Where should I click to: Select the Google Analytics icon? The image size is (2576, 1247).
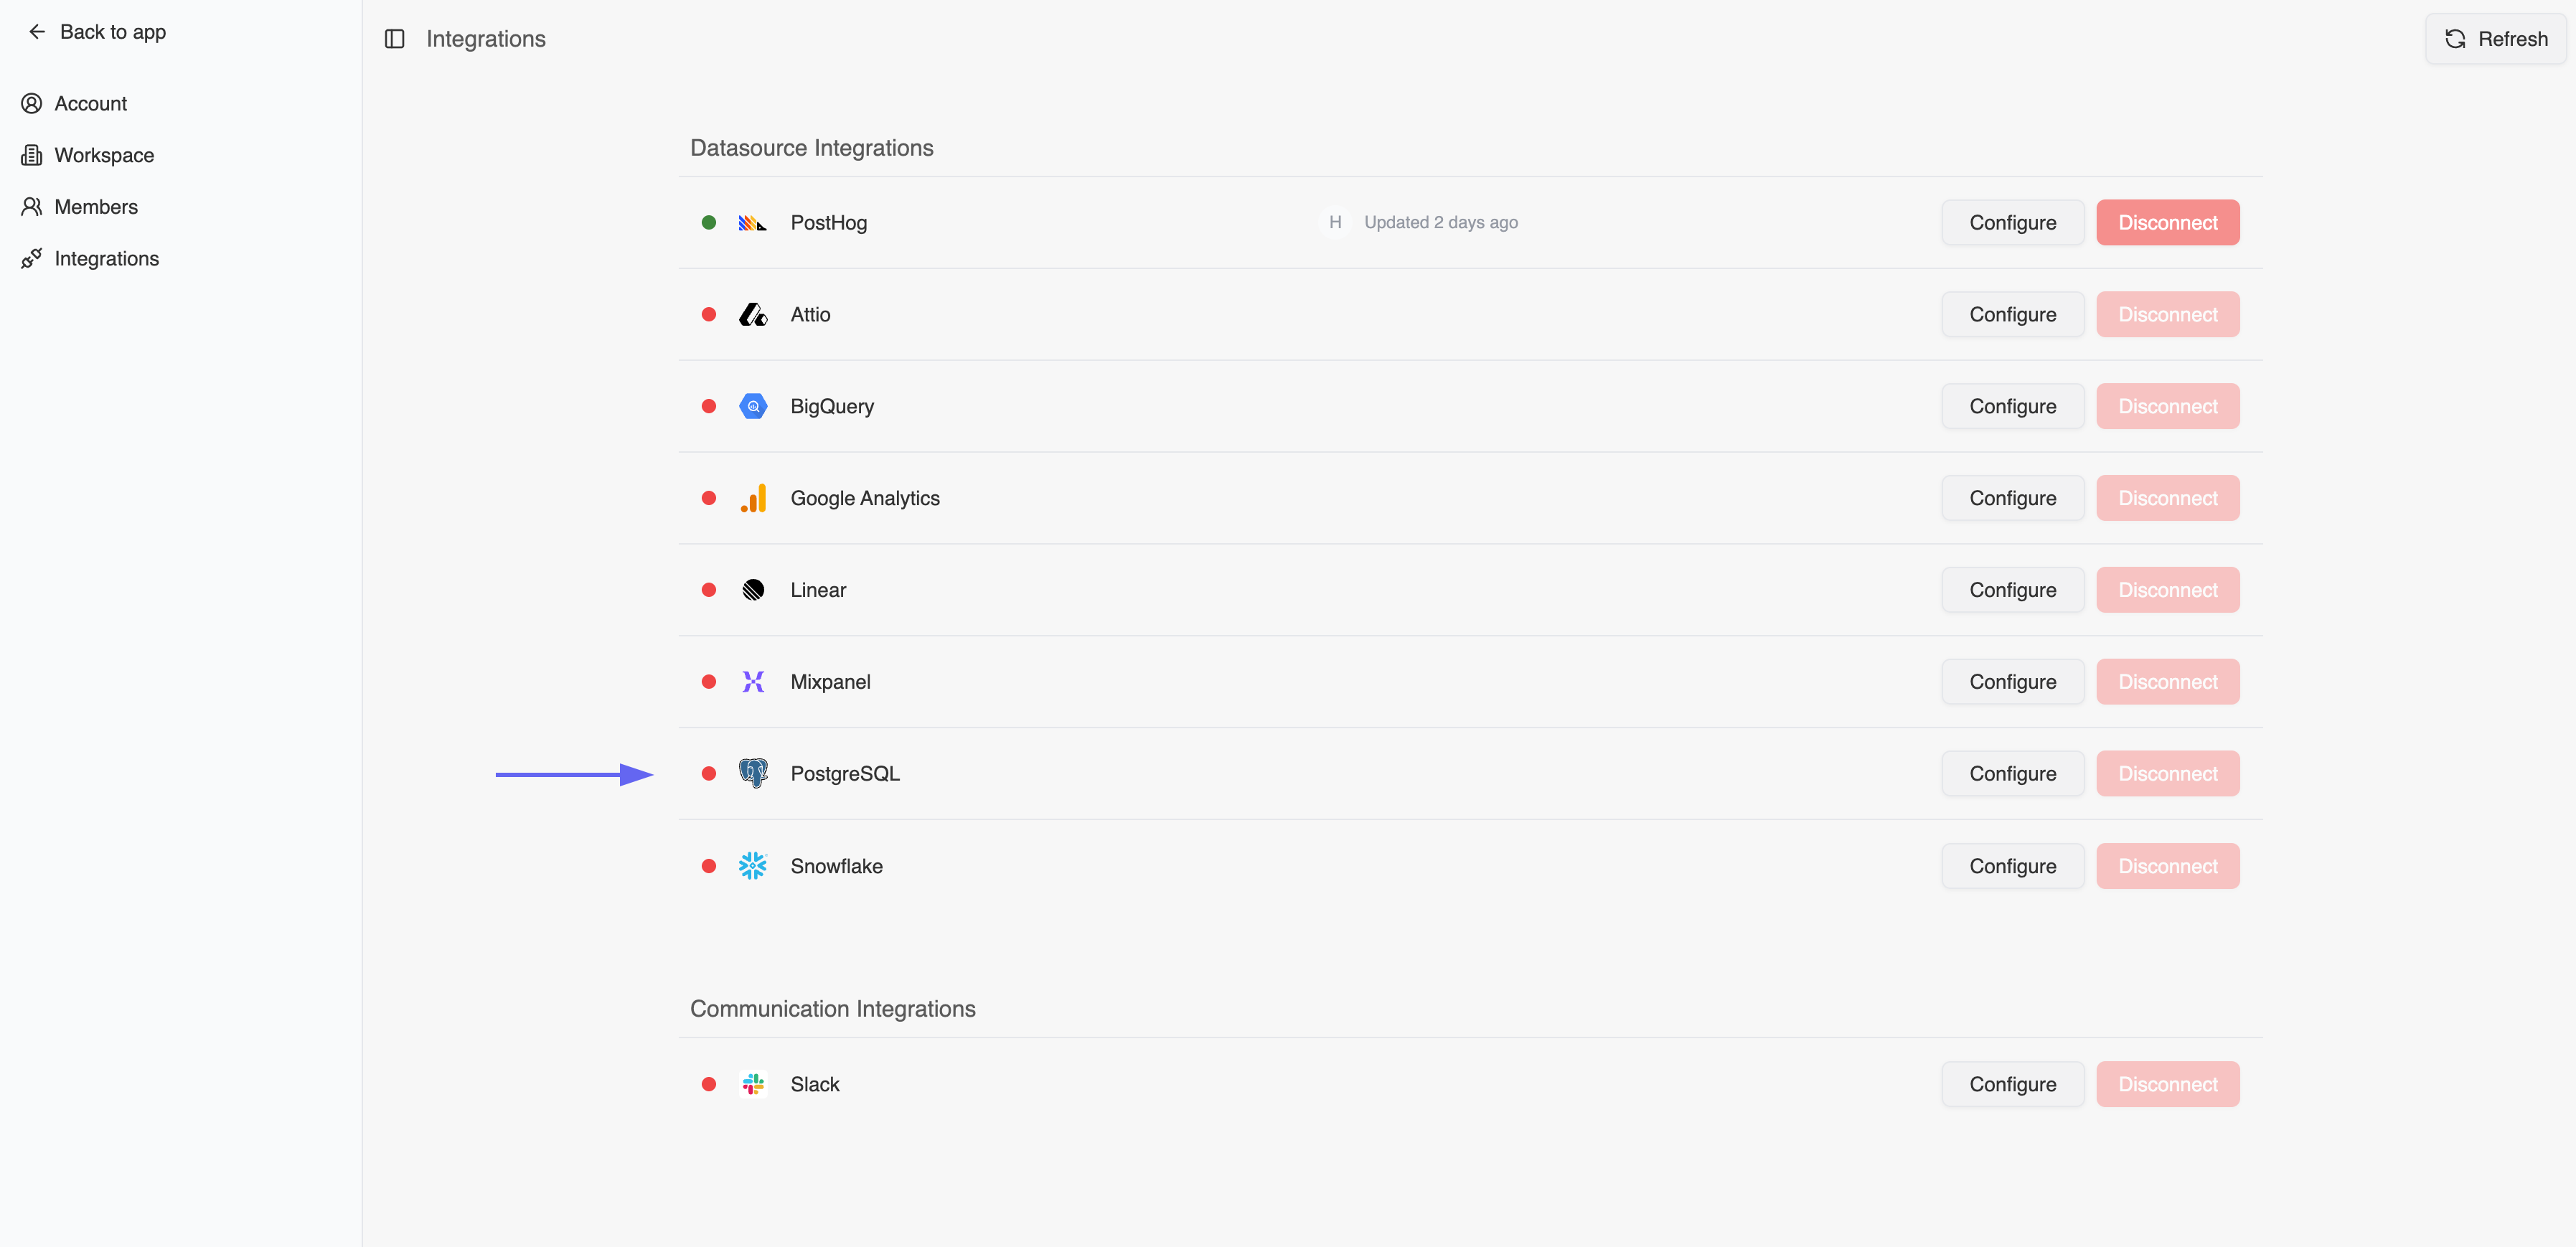click(x=752, y=497)
